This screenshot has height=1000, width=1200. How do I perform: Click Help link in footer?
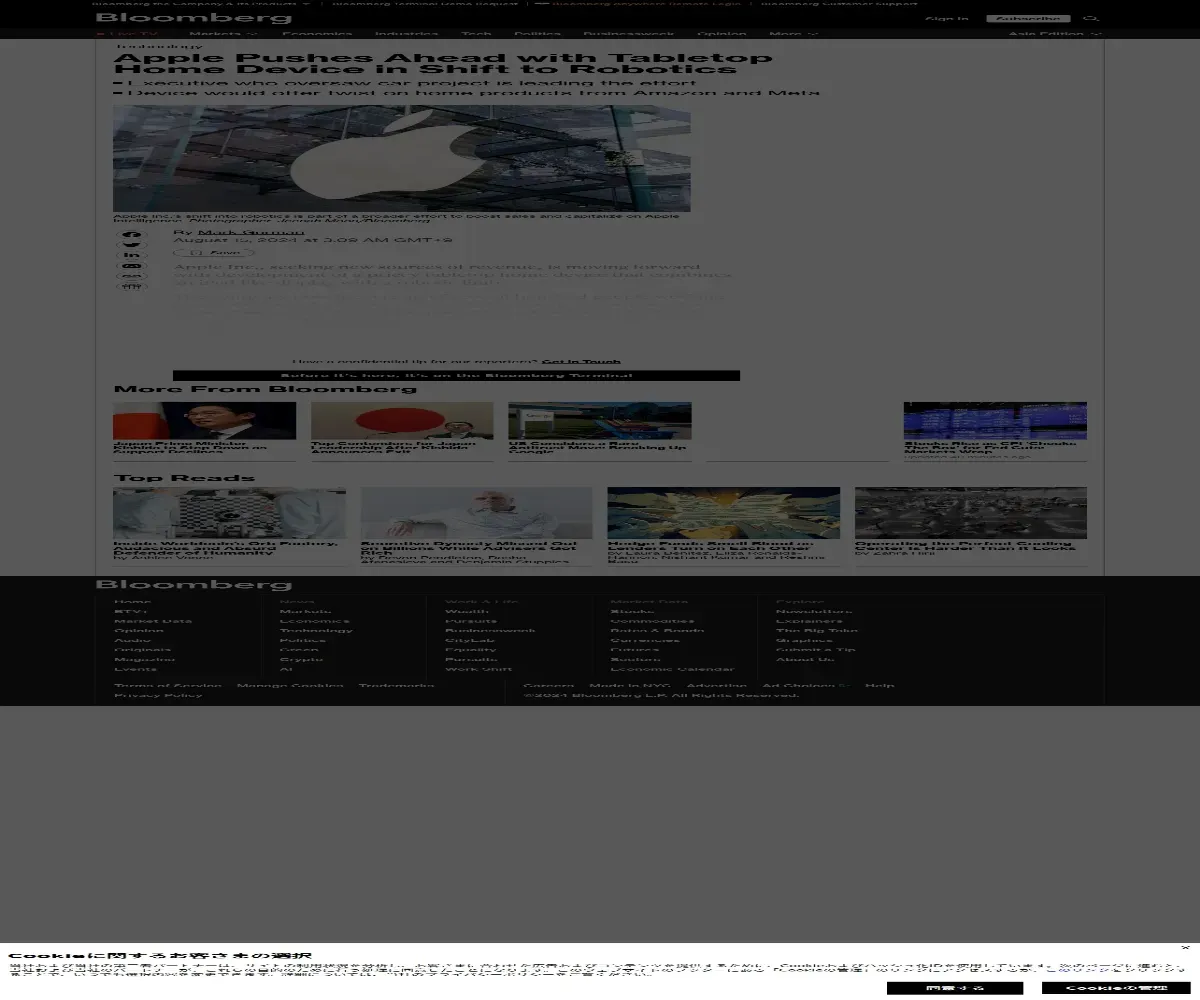click(880, 686)
